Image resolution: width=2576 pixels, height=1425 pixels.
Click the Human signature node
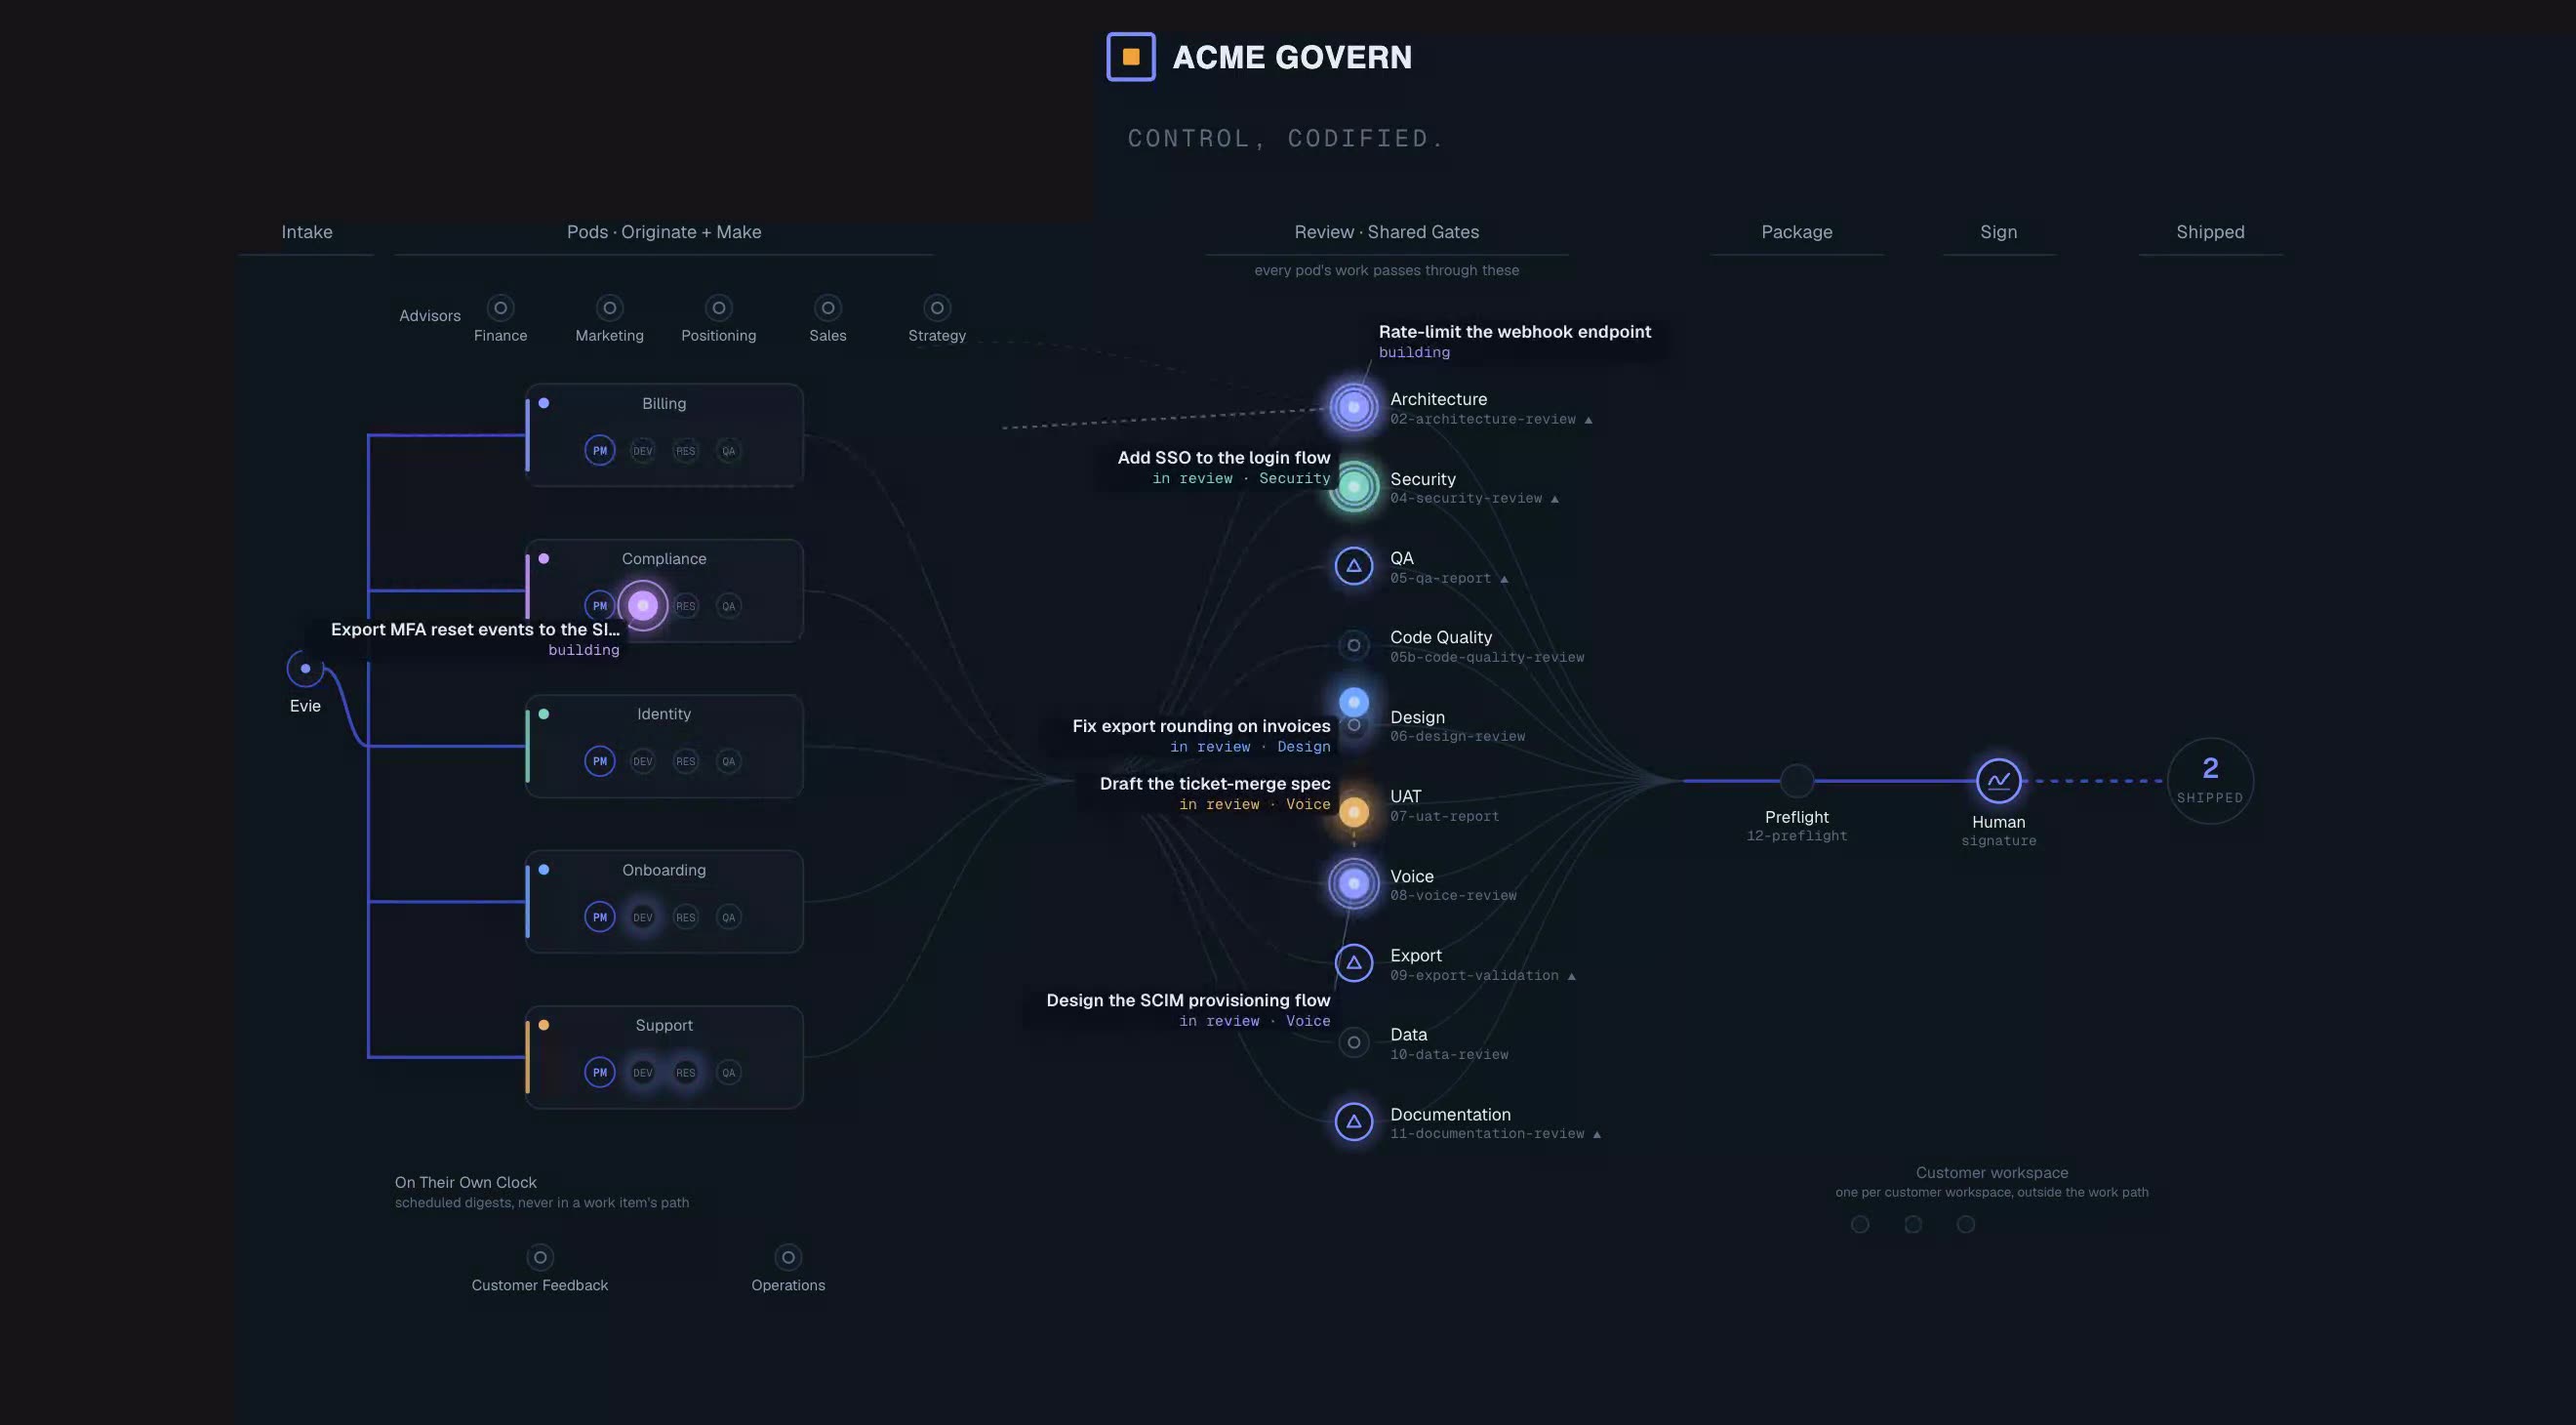point(1998,781)
